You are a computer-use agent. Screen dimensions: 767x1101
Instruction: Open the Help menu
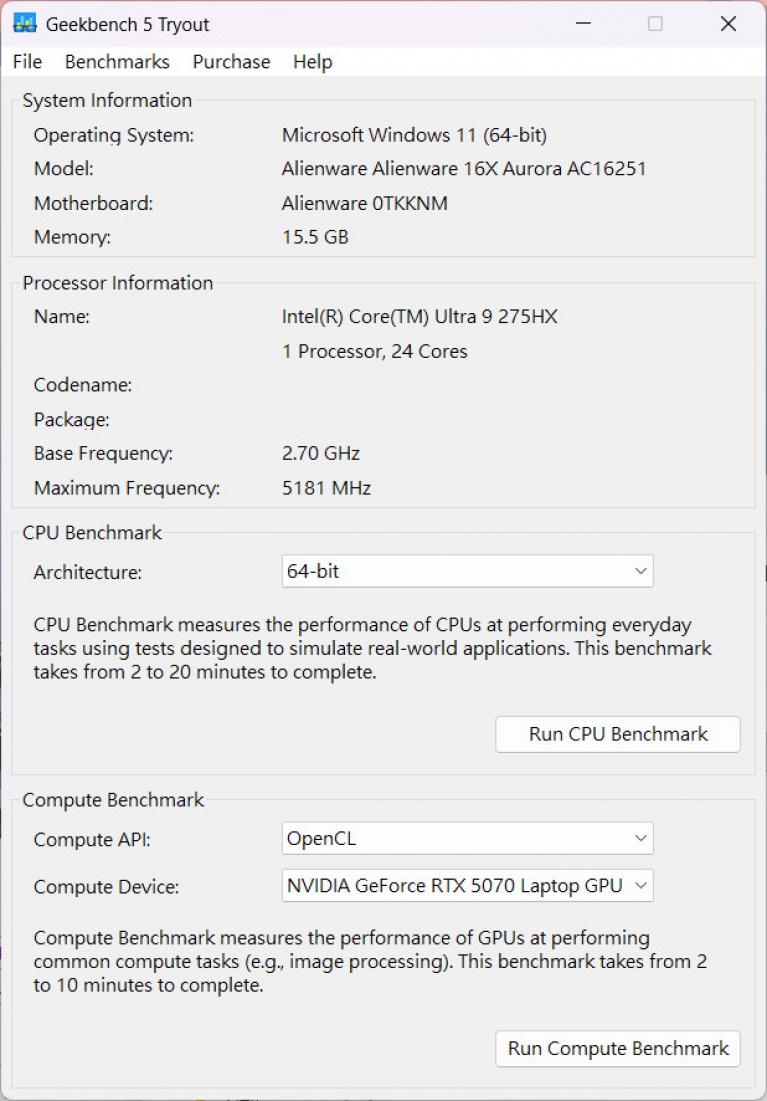[312, 62]
